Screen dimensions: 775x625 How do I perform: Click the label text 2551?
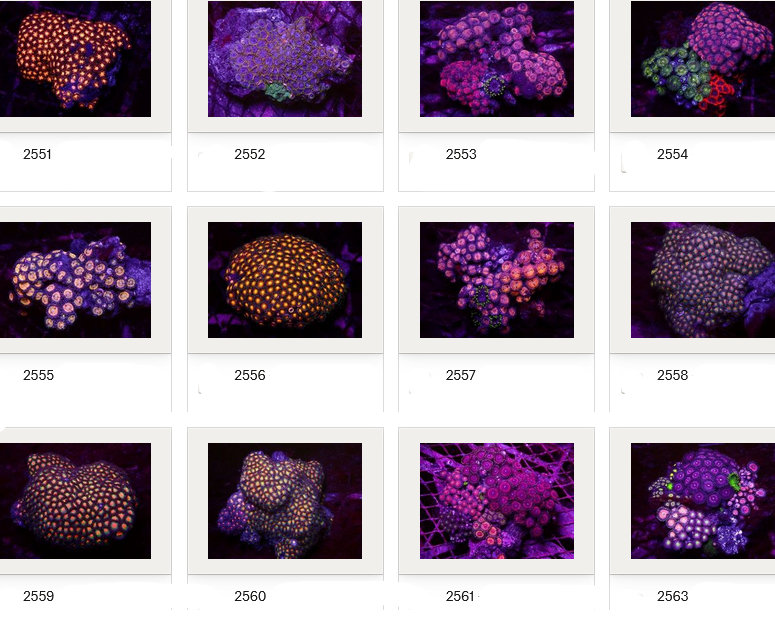(x=38, y=154)
